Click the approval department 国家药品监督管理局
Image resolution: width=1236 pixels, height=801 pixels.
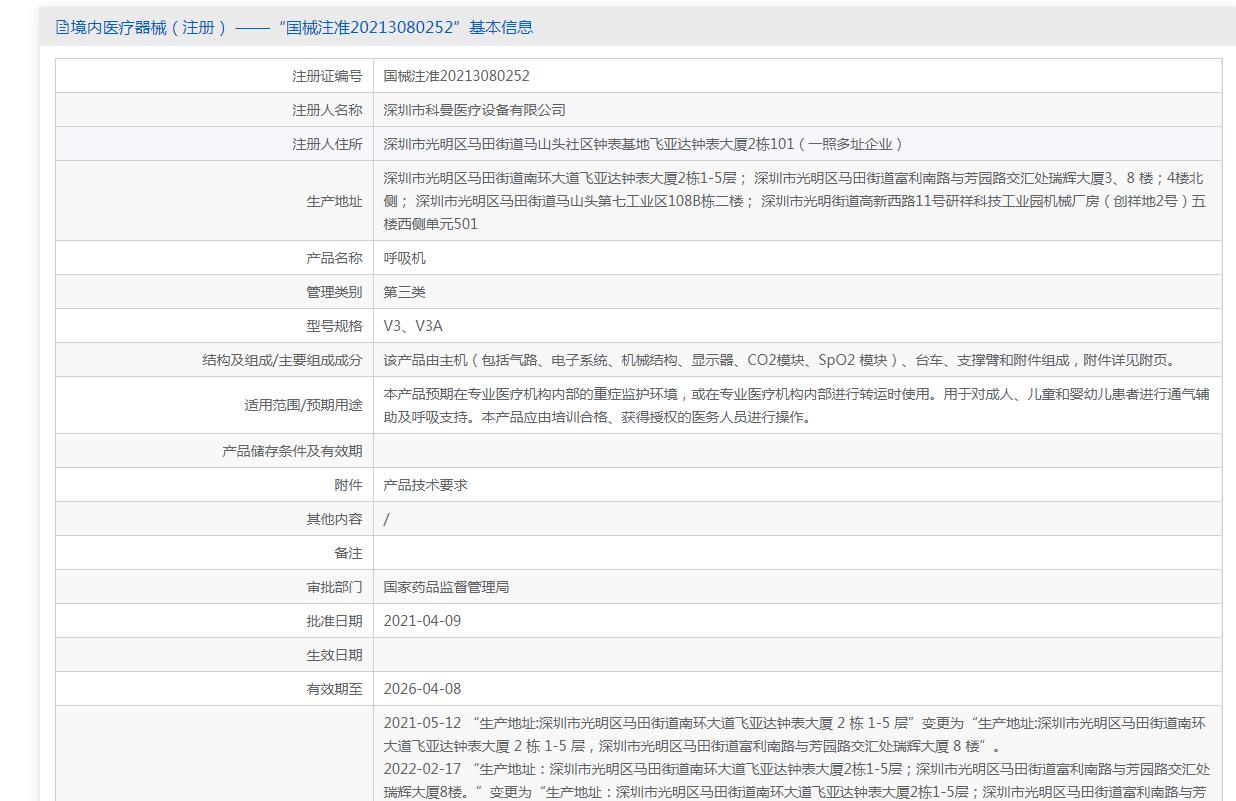click(446, 587)
